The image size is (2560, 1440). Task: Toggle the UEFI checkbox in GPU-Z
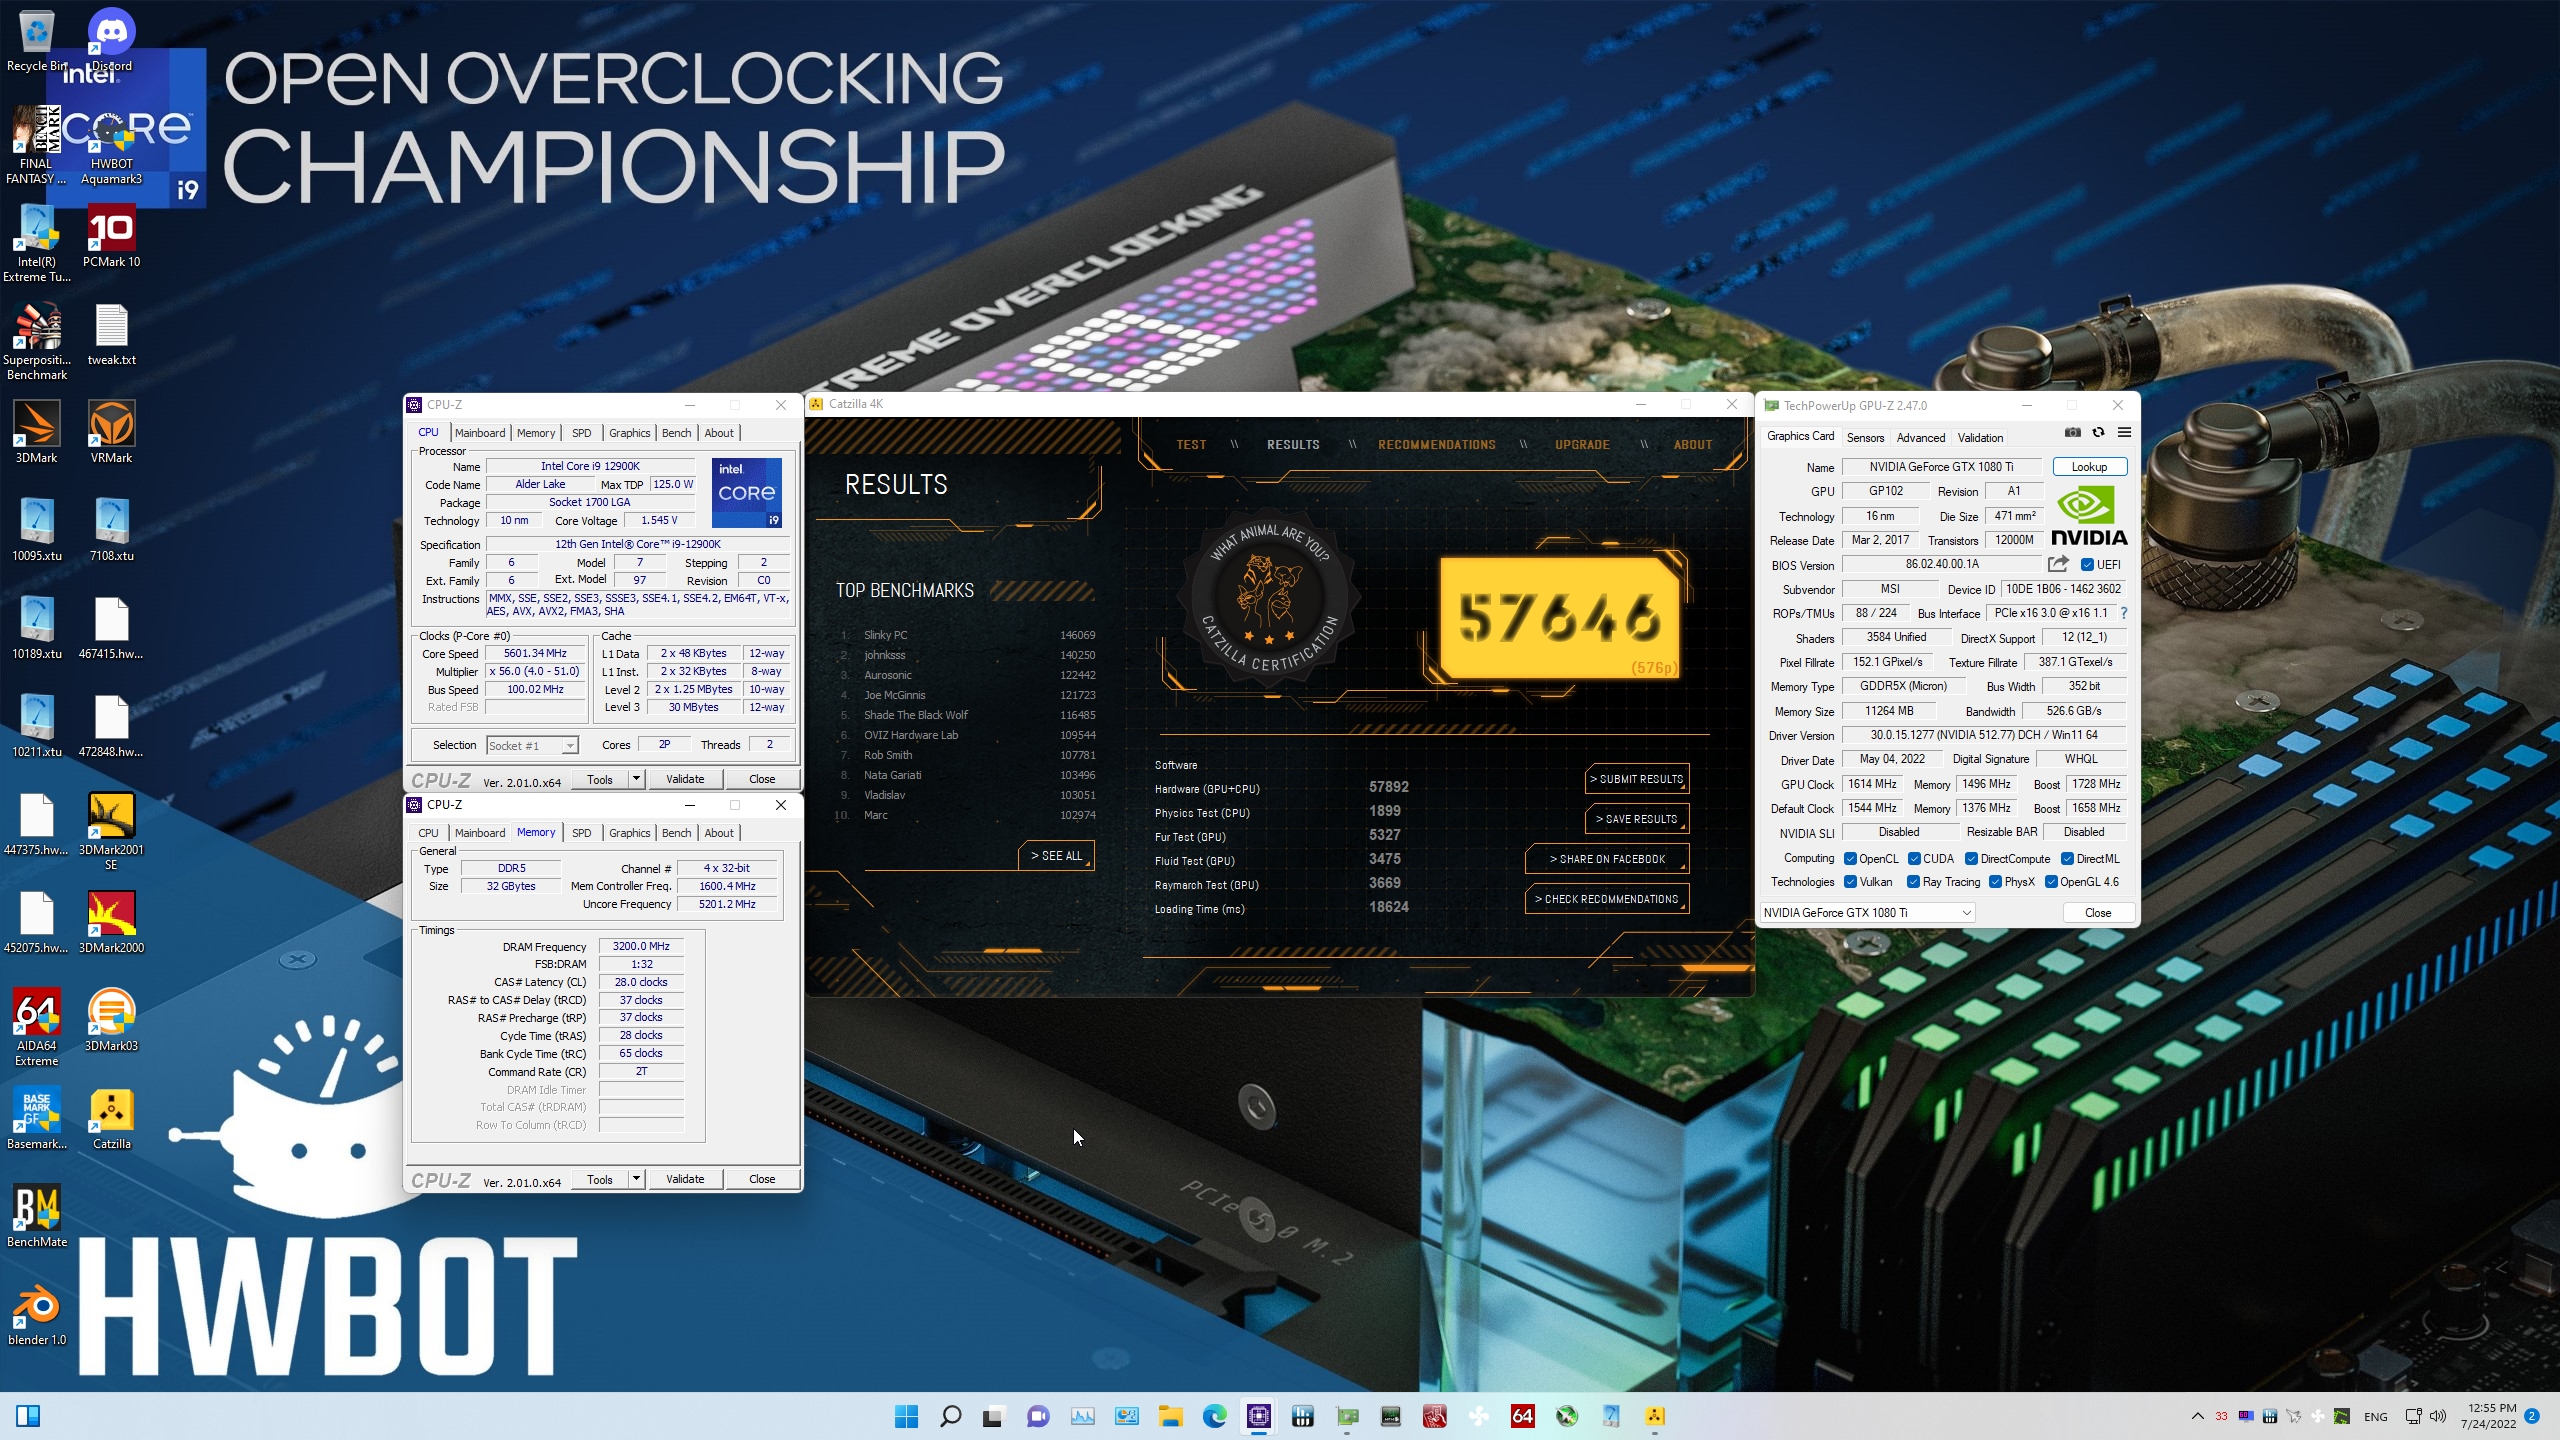(2087, 564)
